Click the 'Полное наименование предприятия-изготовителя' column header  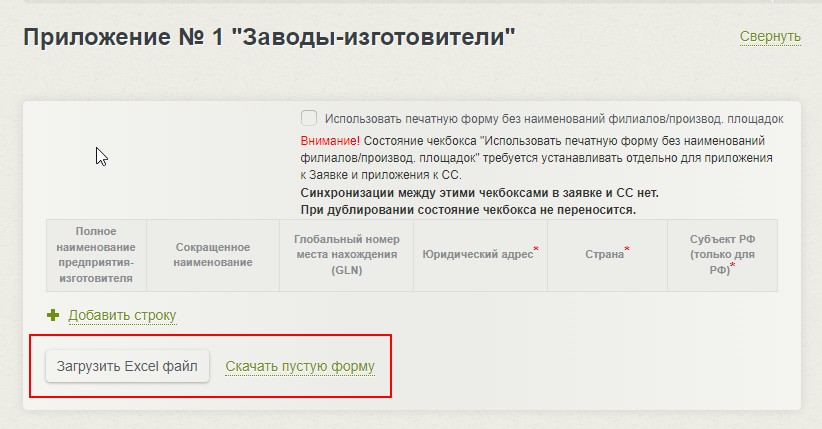(96, 255)
